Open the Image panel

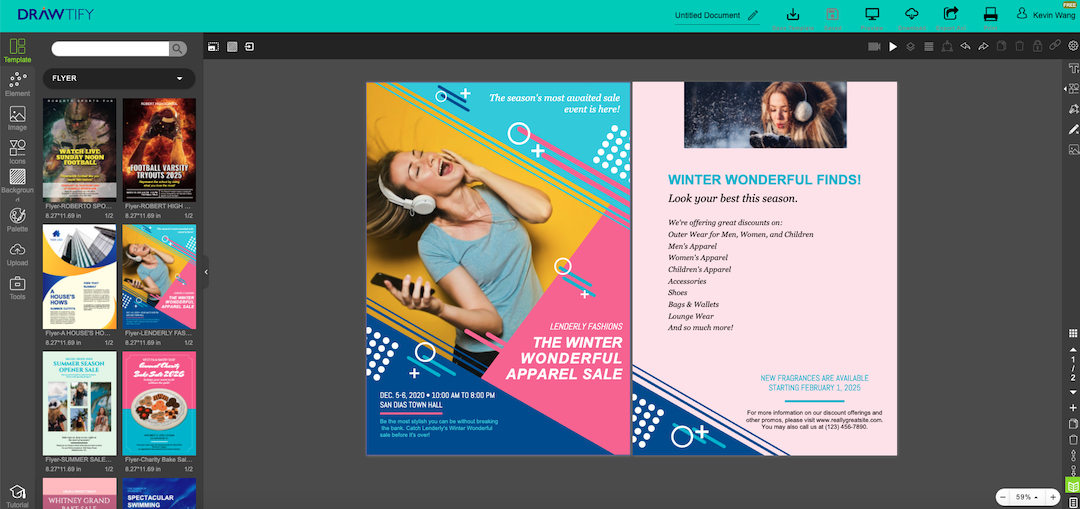click(x=17, y=118)
